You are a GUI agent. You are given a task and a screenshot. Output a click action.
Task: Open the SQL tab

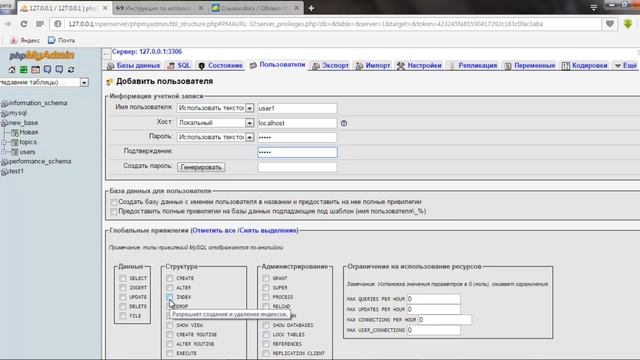(179, 65)
